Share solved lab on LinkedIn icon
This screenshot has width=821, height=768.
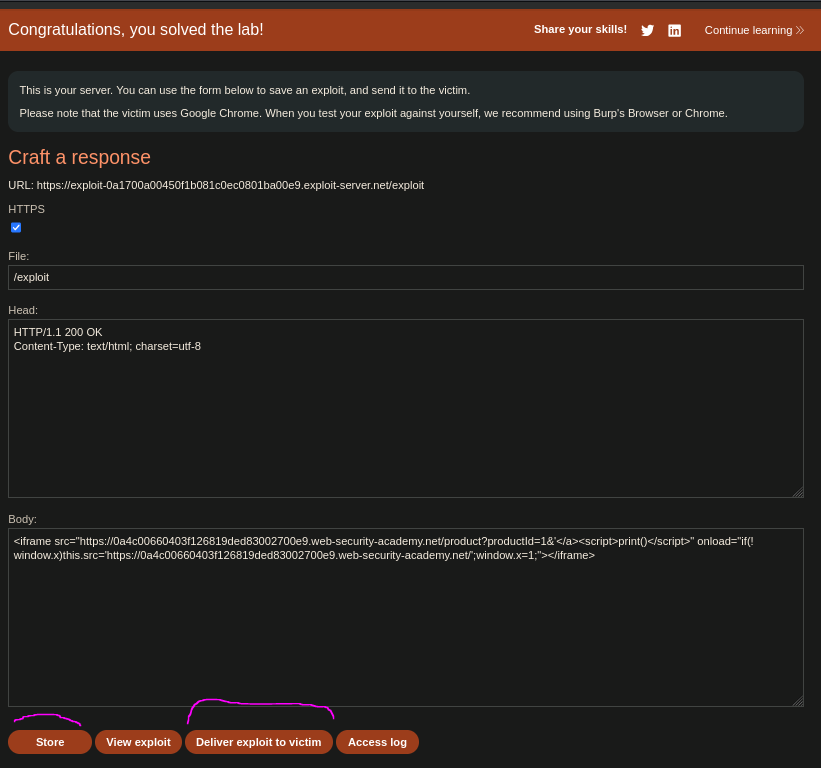click(674, 30)
